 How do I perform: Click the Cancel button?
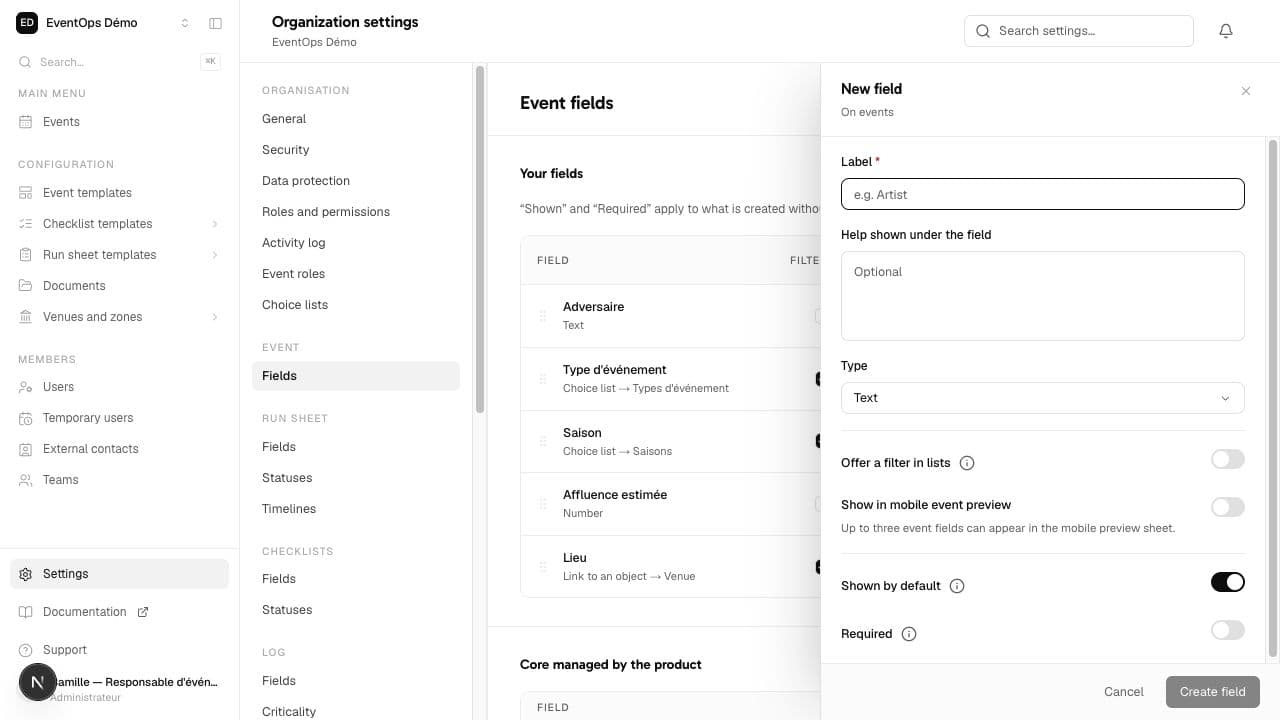click(x=1124, y=692)
